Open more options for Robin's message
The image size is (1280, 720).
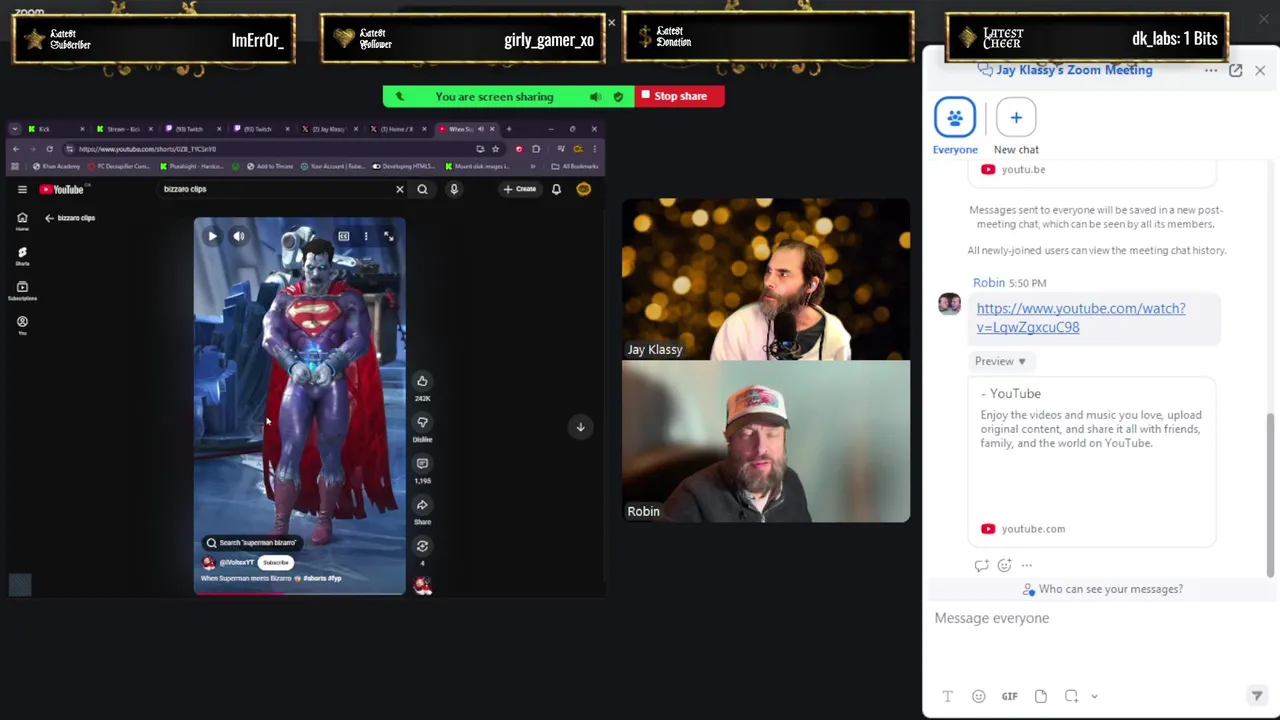pyautogui.click(x=1026, y=565)
